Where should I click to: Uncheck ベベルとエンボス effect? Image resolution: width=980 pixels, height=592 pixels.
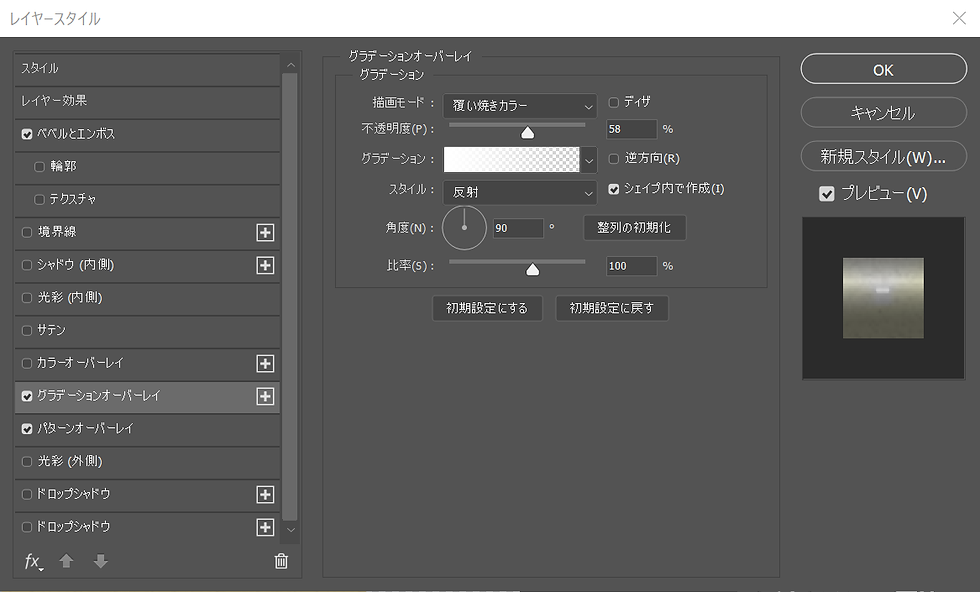[x=27, y=134]
